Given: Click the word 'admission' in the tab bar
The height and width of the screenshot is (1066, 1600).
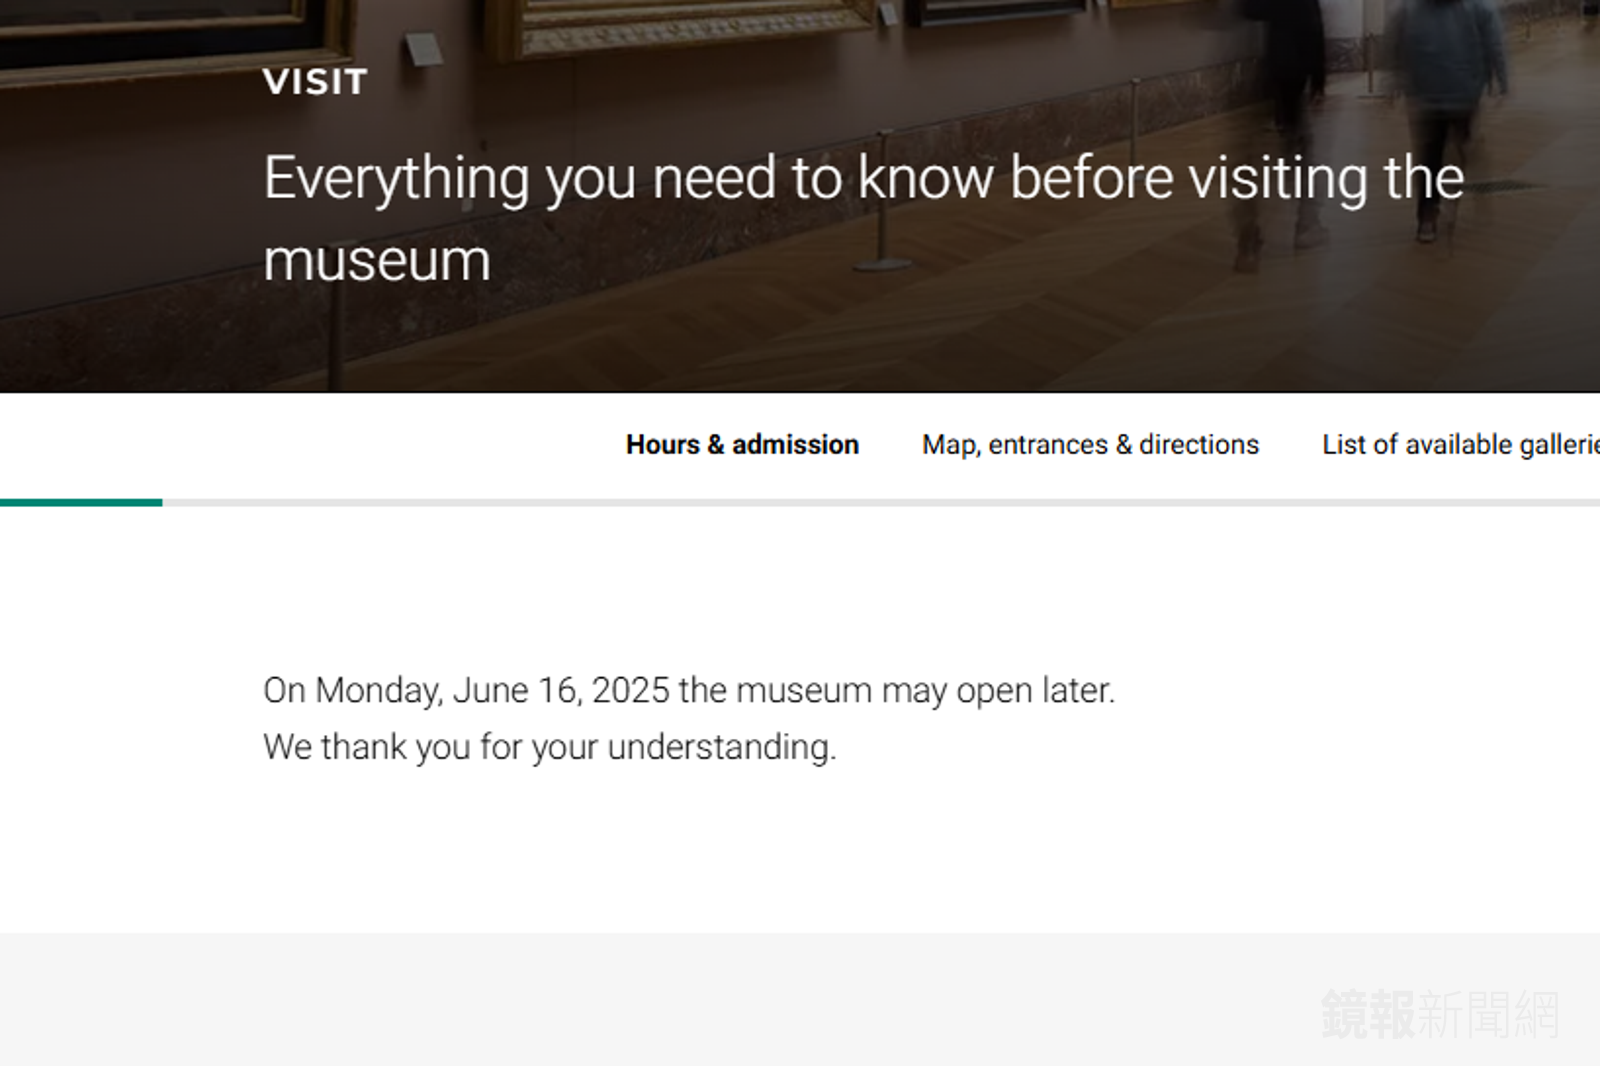Looking at the screenshot, I should [x=795, y=445].
